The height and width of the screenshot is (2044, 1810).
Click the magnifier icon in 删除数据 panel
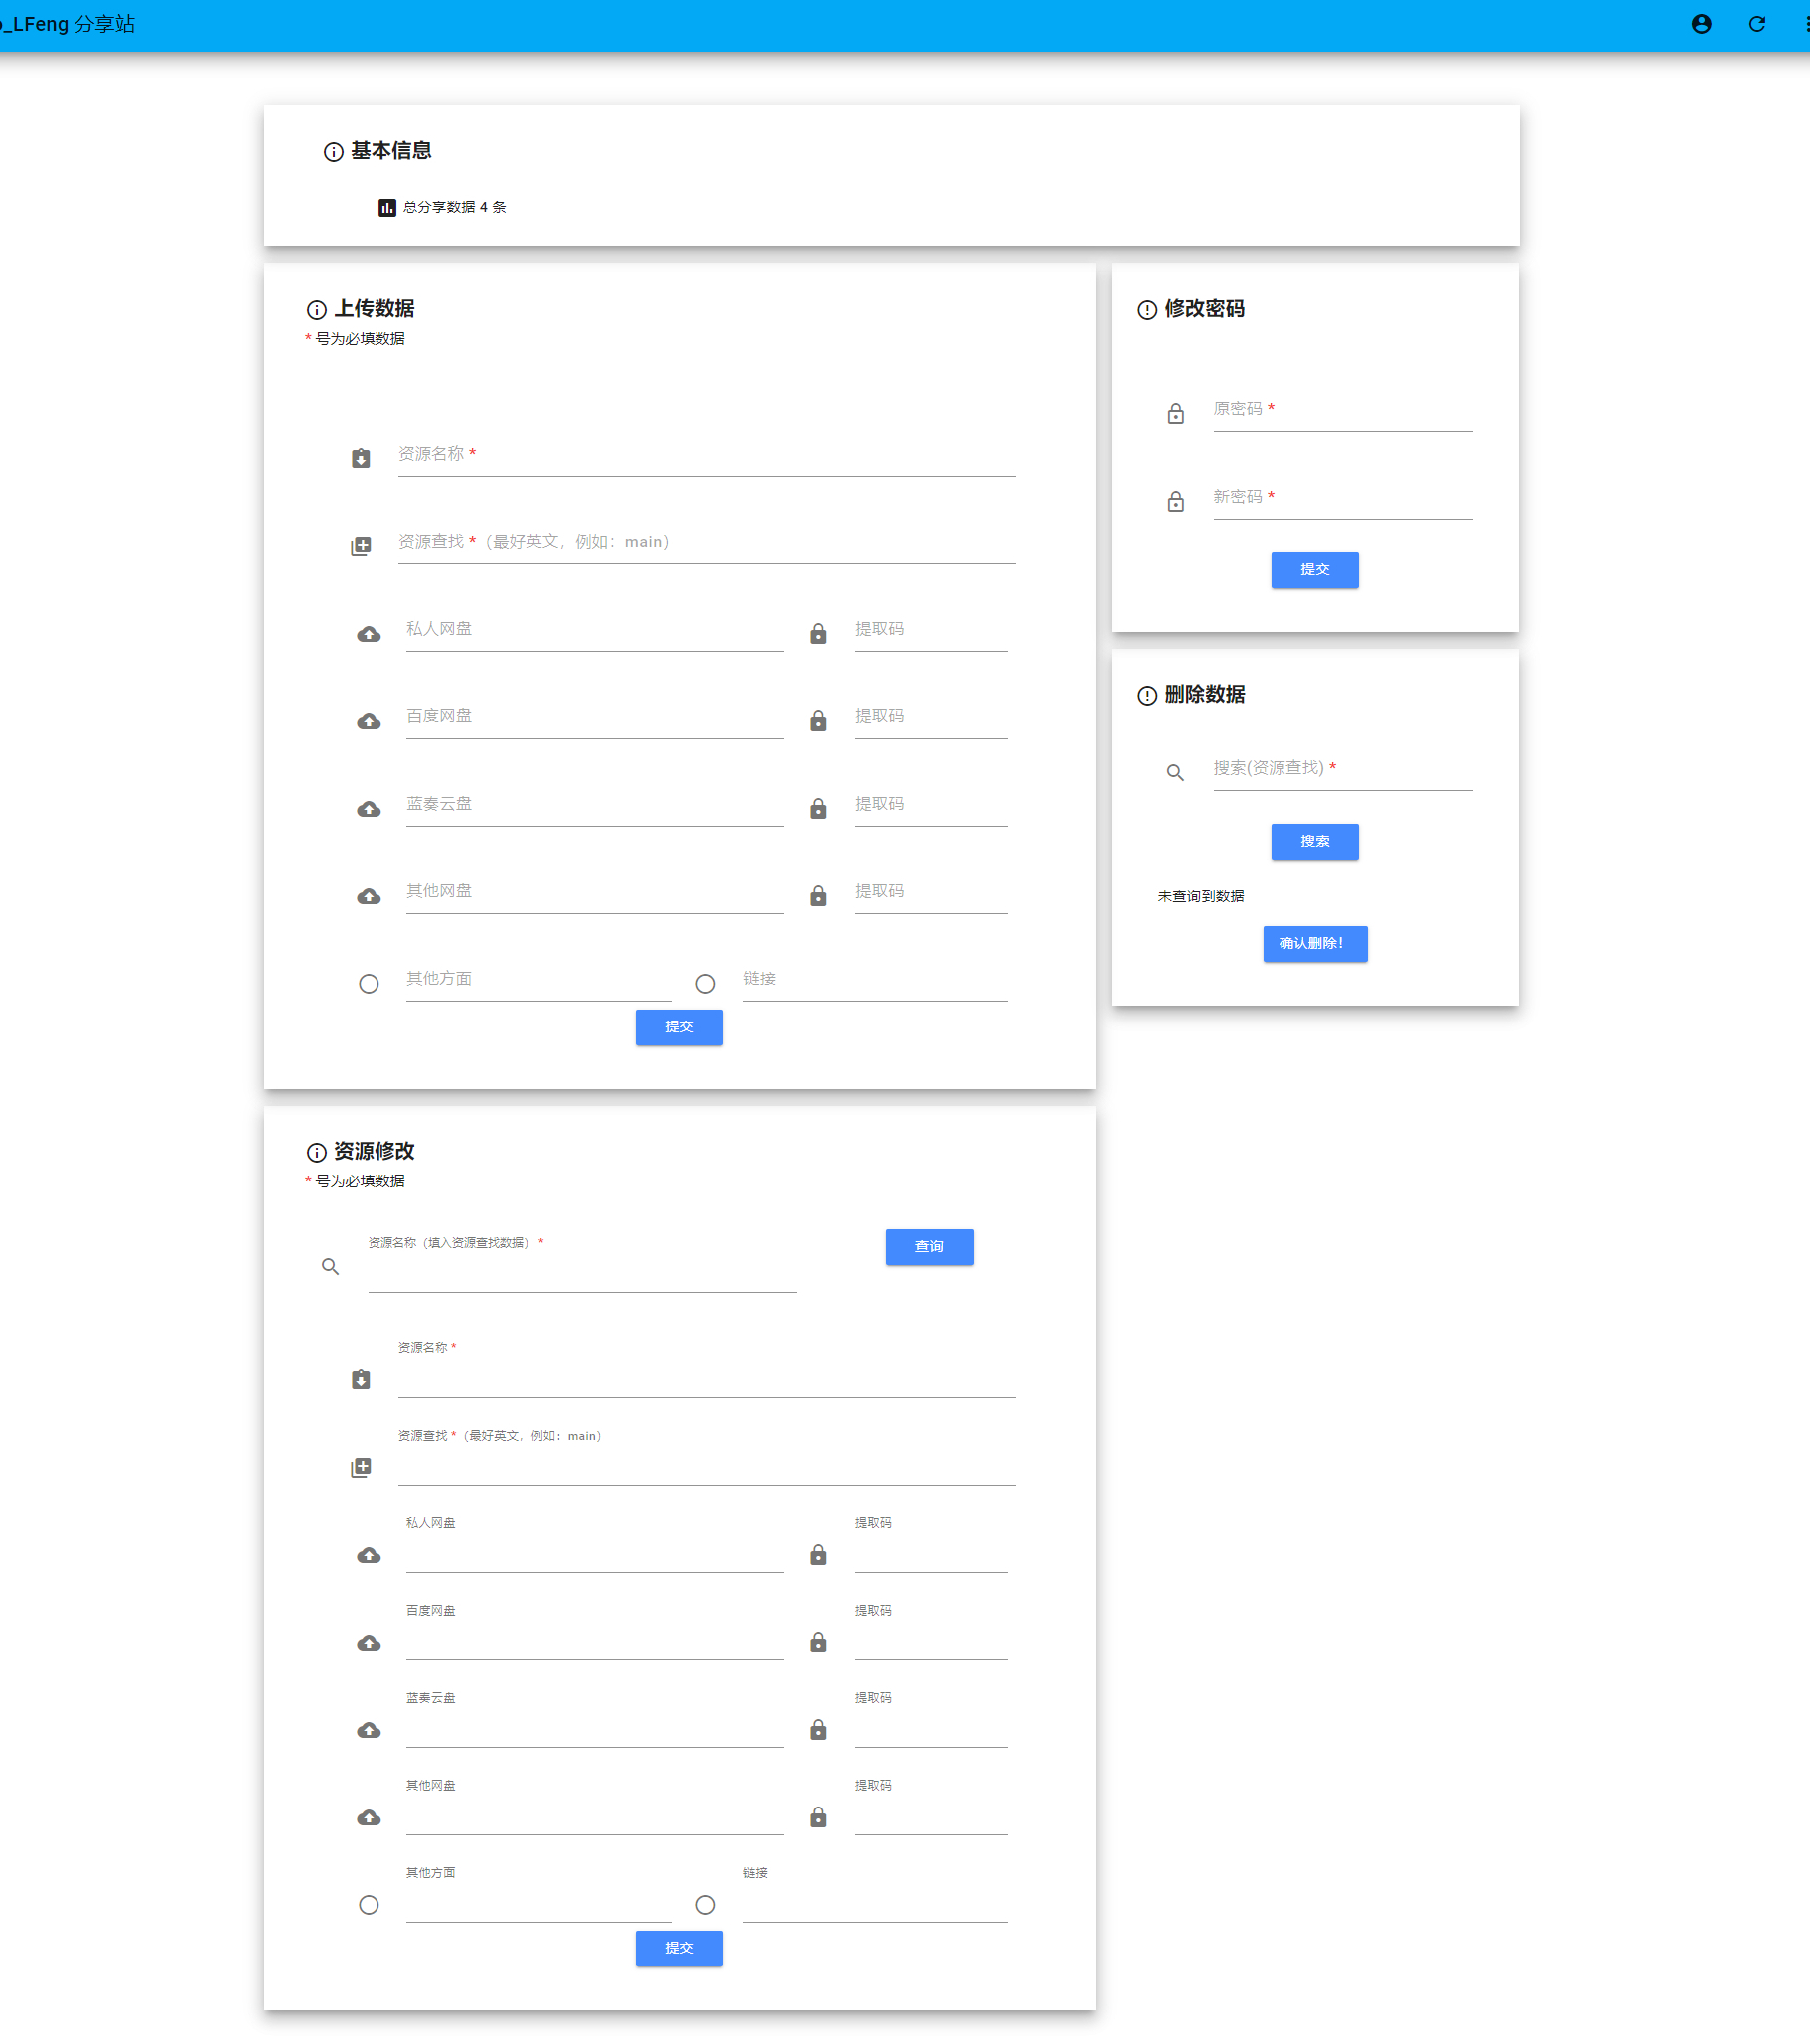click(1176, 773)
